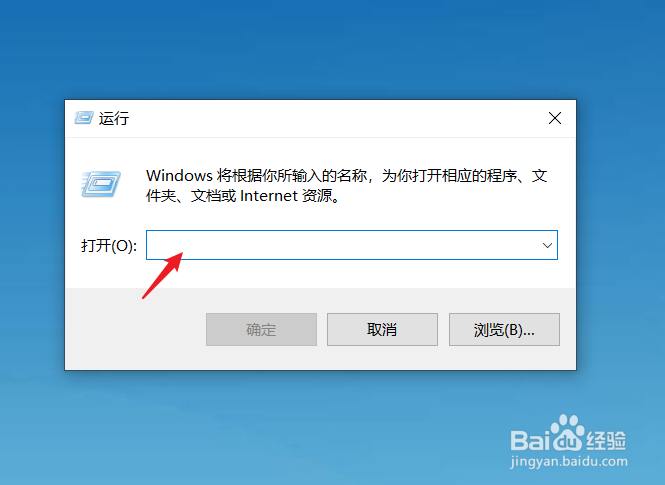Screen dimensions: 665x485
Task: Click the 确定 button
Action: click(x=261, y=329)
